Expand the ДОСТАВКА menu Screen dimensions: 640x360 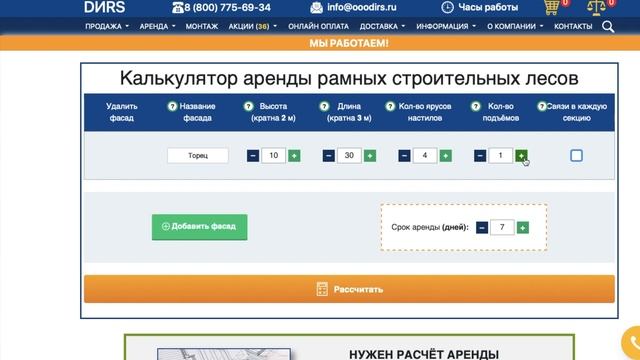382,26
